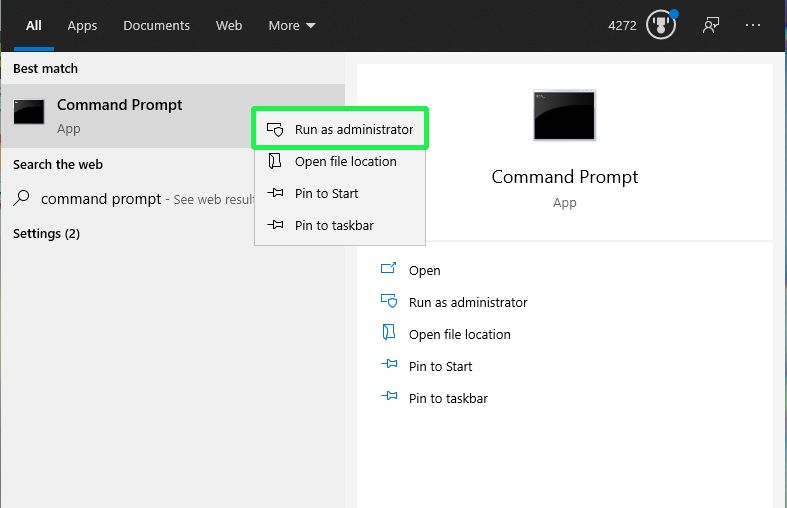
Task: Click the Pin to taskbar icon in preview pane
Action: (389, 396)
